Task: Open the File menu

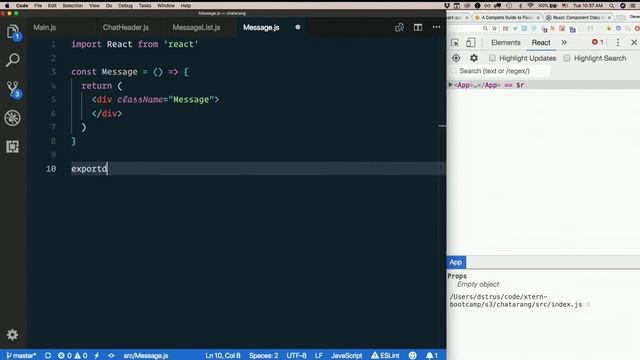Action: click(38, 5)
